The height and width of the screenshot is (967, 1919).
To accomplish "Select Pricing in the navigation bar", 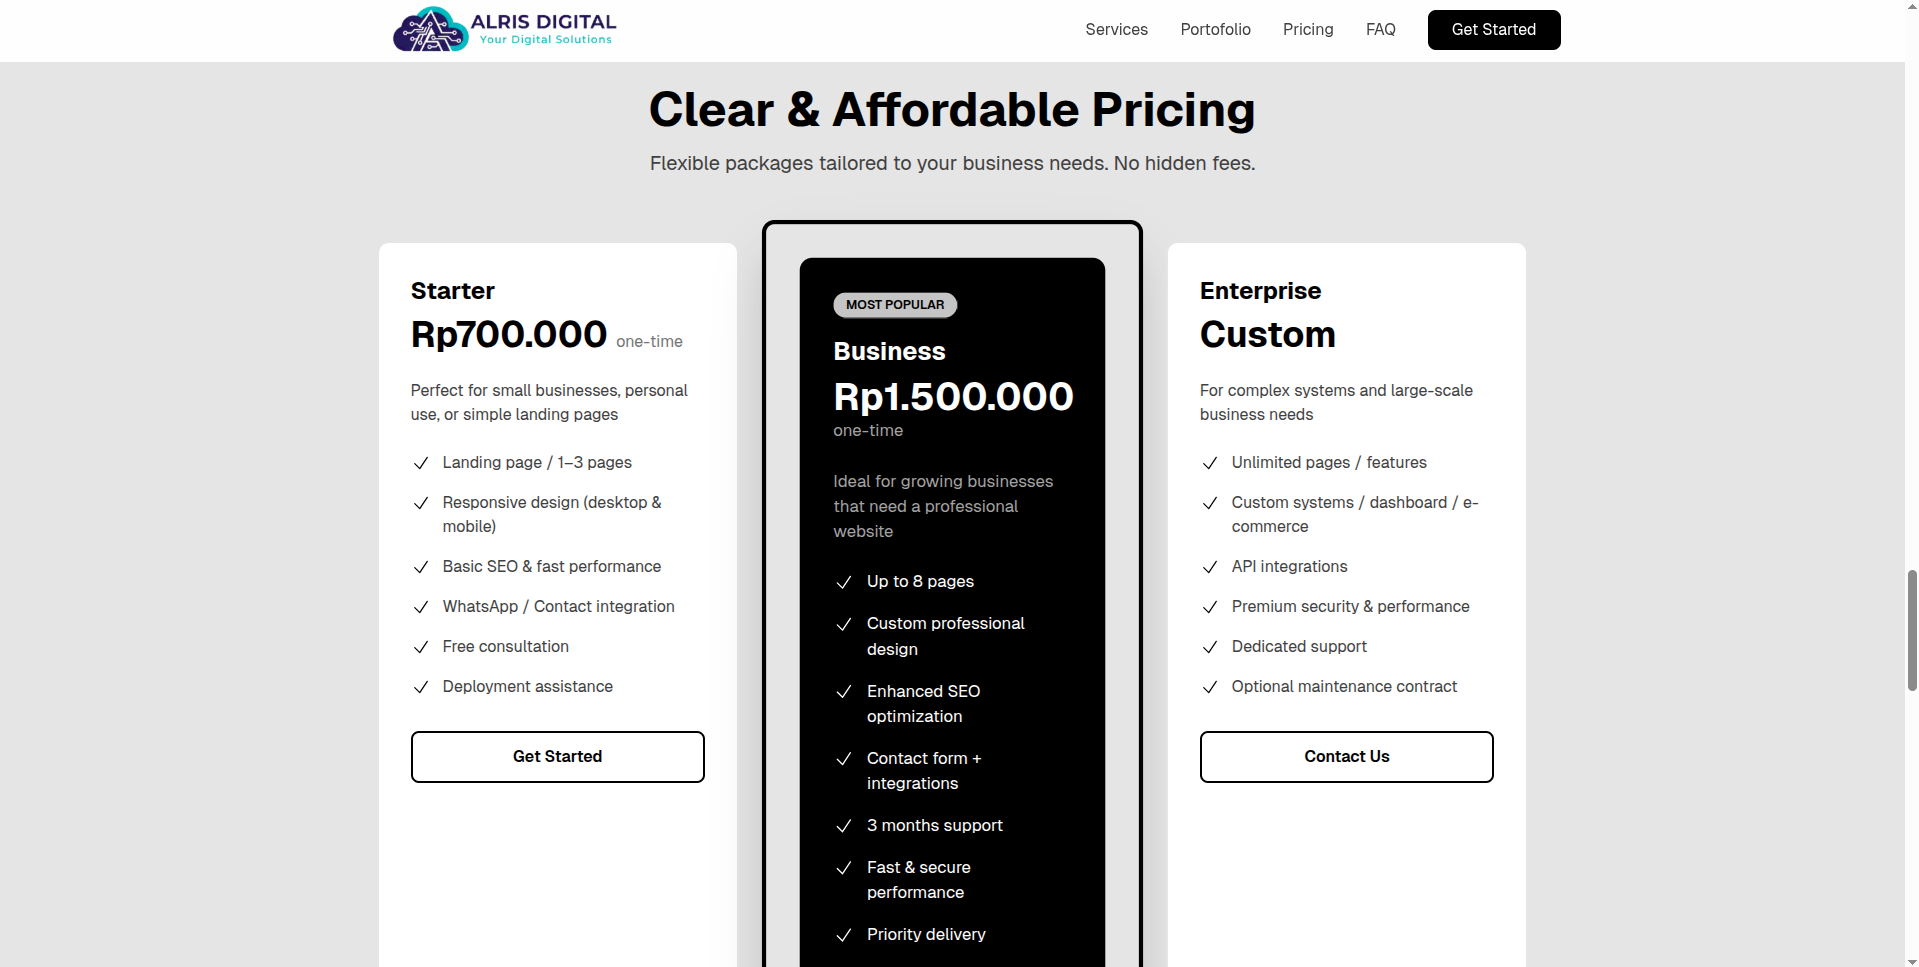I will point(1308,30).
